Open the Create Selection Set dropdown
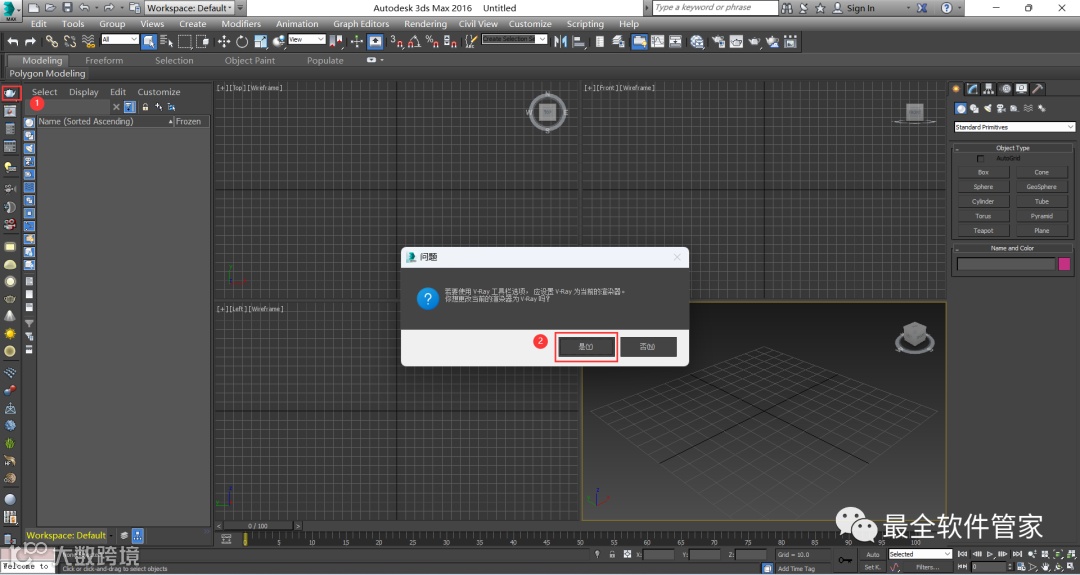The height and width of the screenshot is (575, 1080). click(514, 39)
